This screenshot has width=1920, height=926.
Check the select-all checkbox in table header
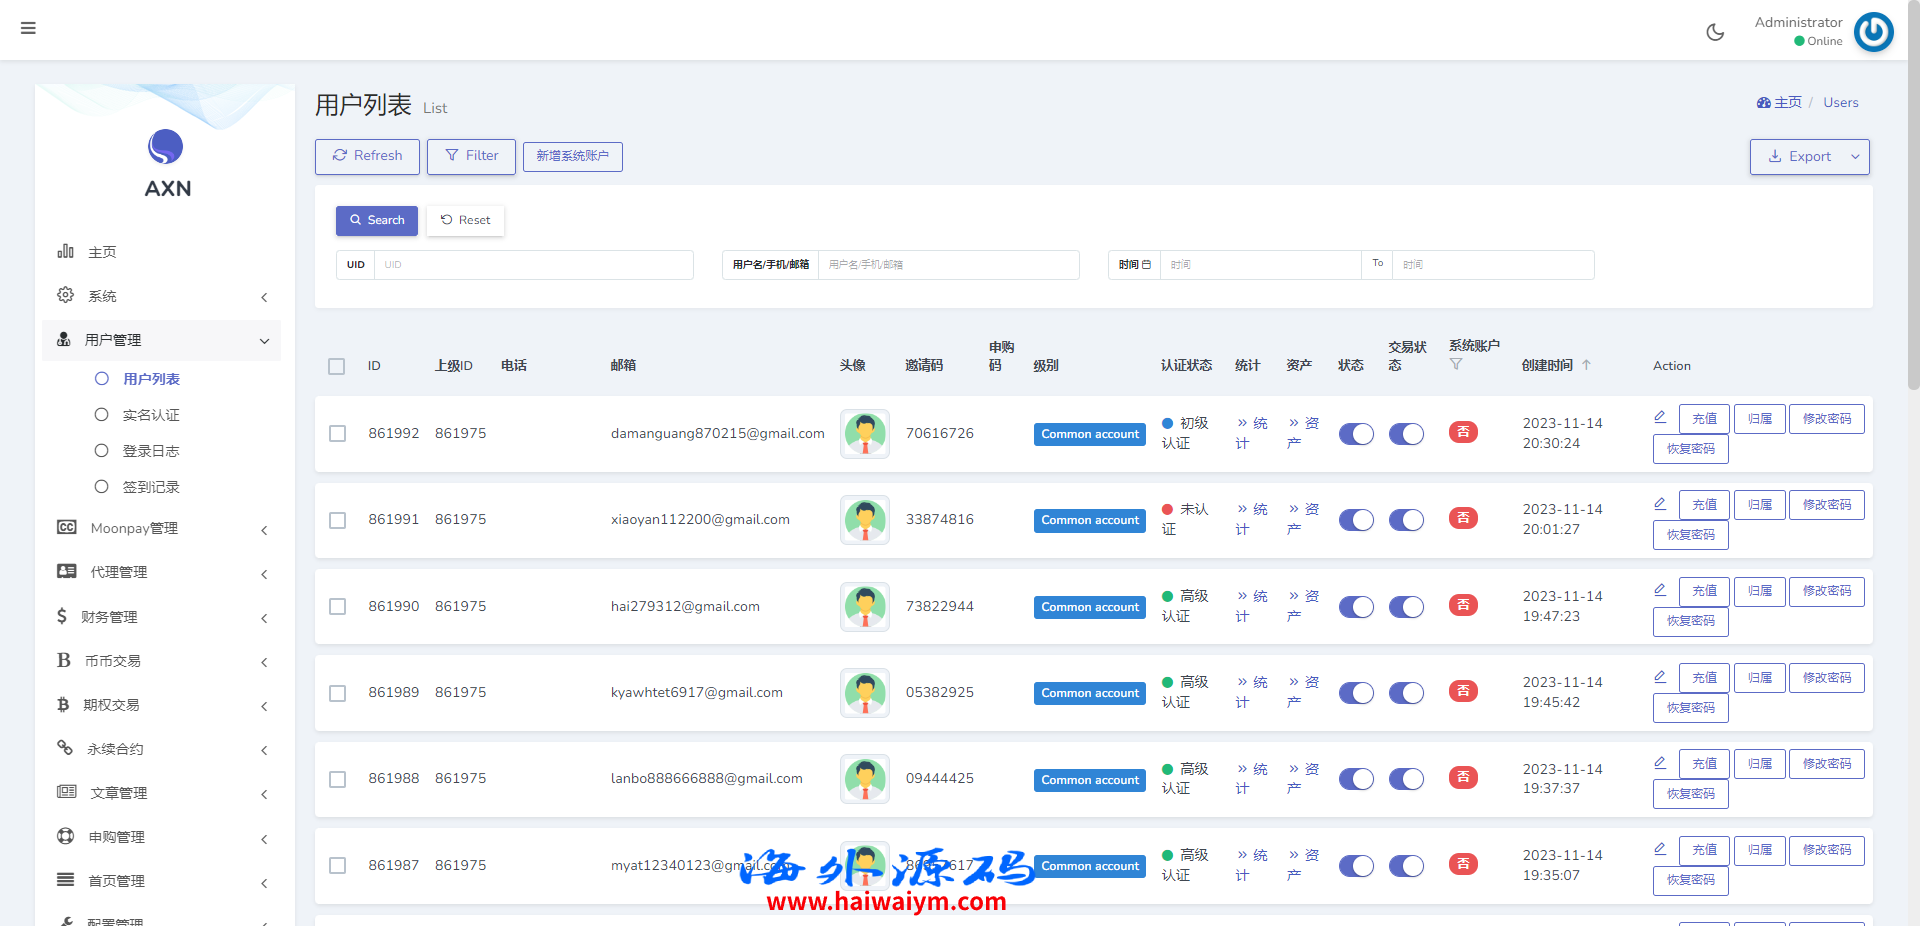(337, 367)
